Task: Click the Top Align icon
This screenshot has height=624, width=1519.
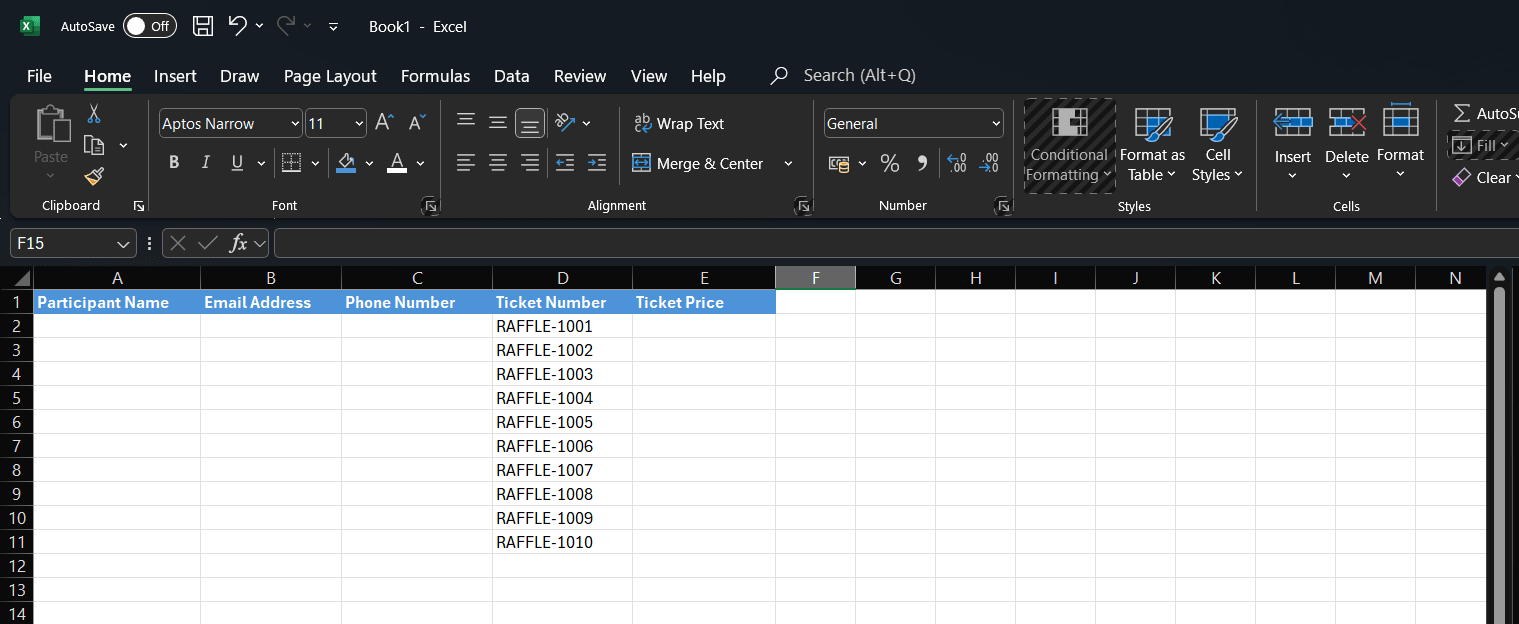Action: click(x=465, y=122)
